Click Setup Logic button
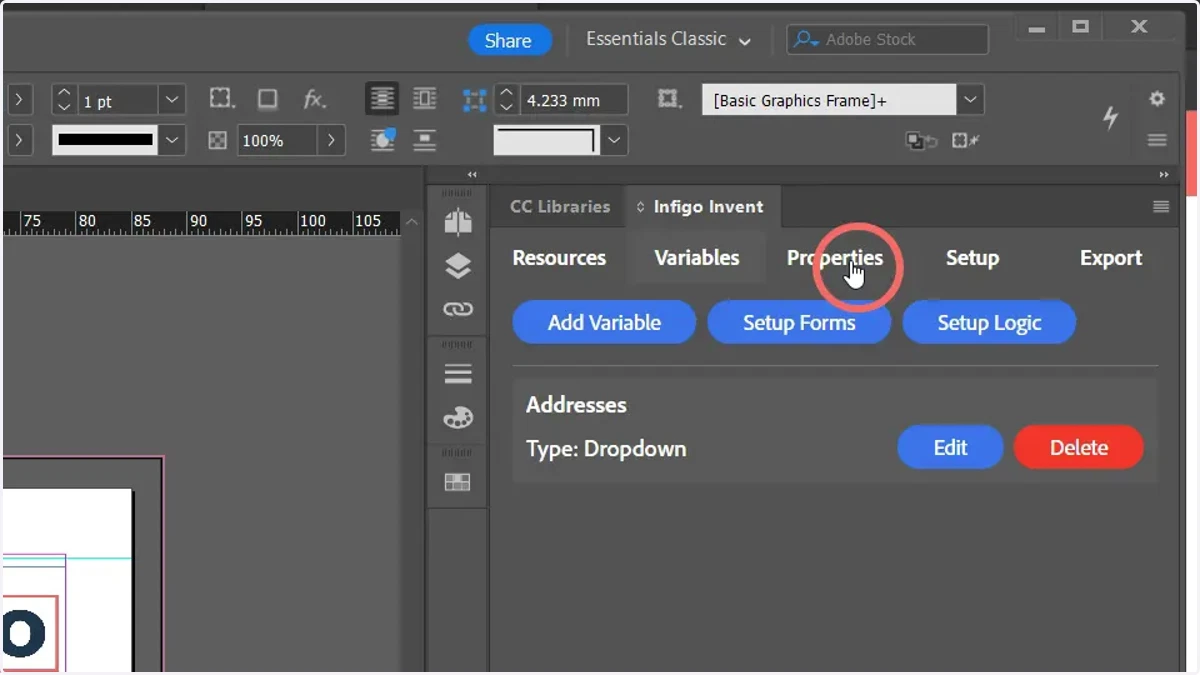1200x675 pixels. click(989, 323)
